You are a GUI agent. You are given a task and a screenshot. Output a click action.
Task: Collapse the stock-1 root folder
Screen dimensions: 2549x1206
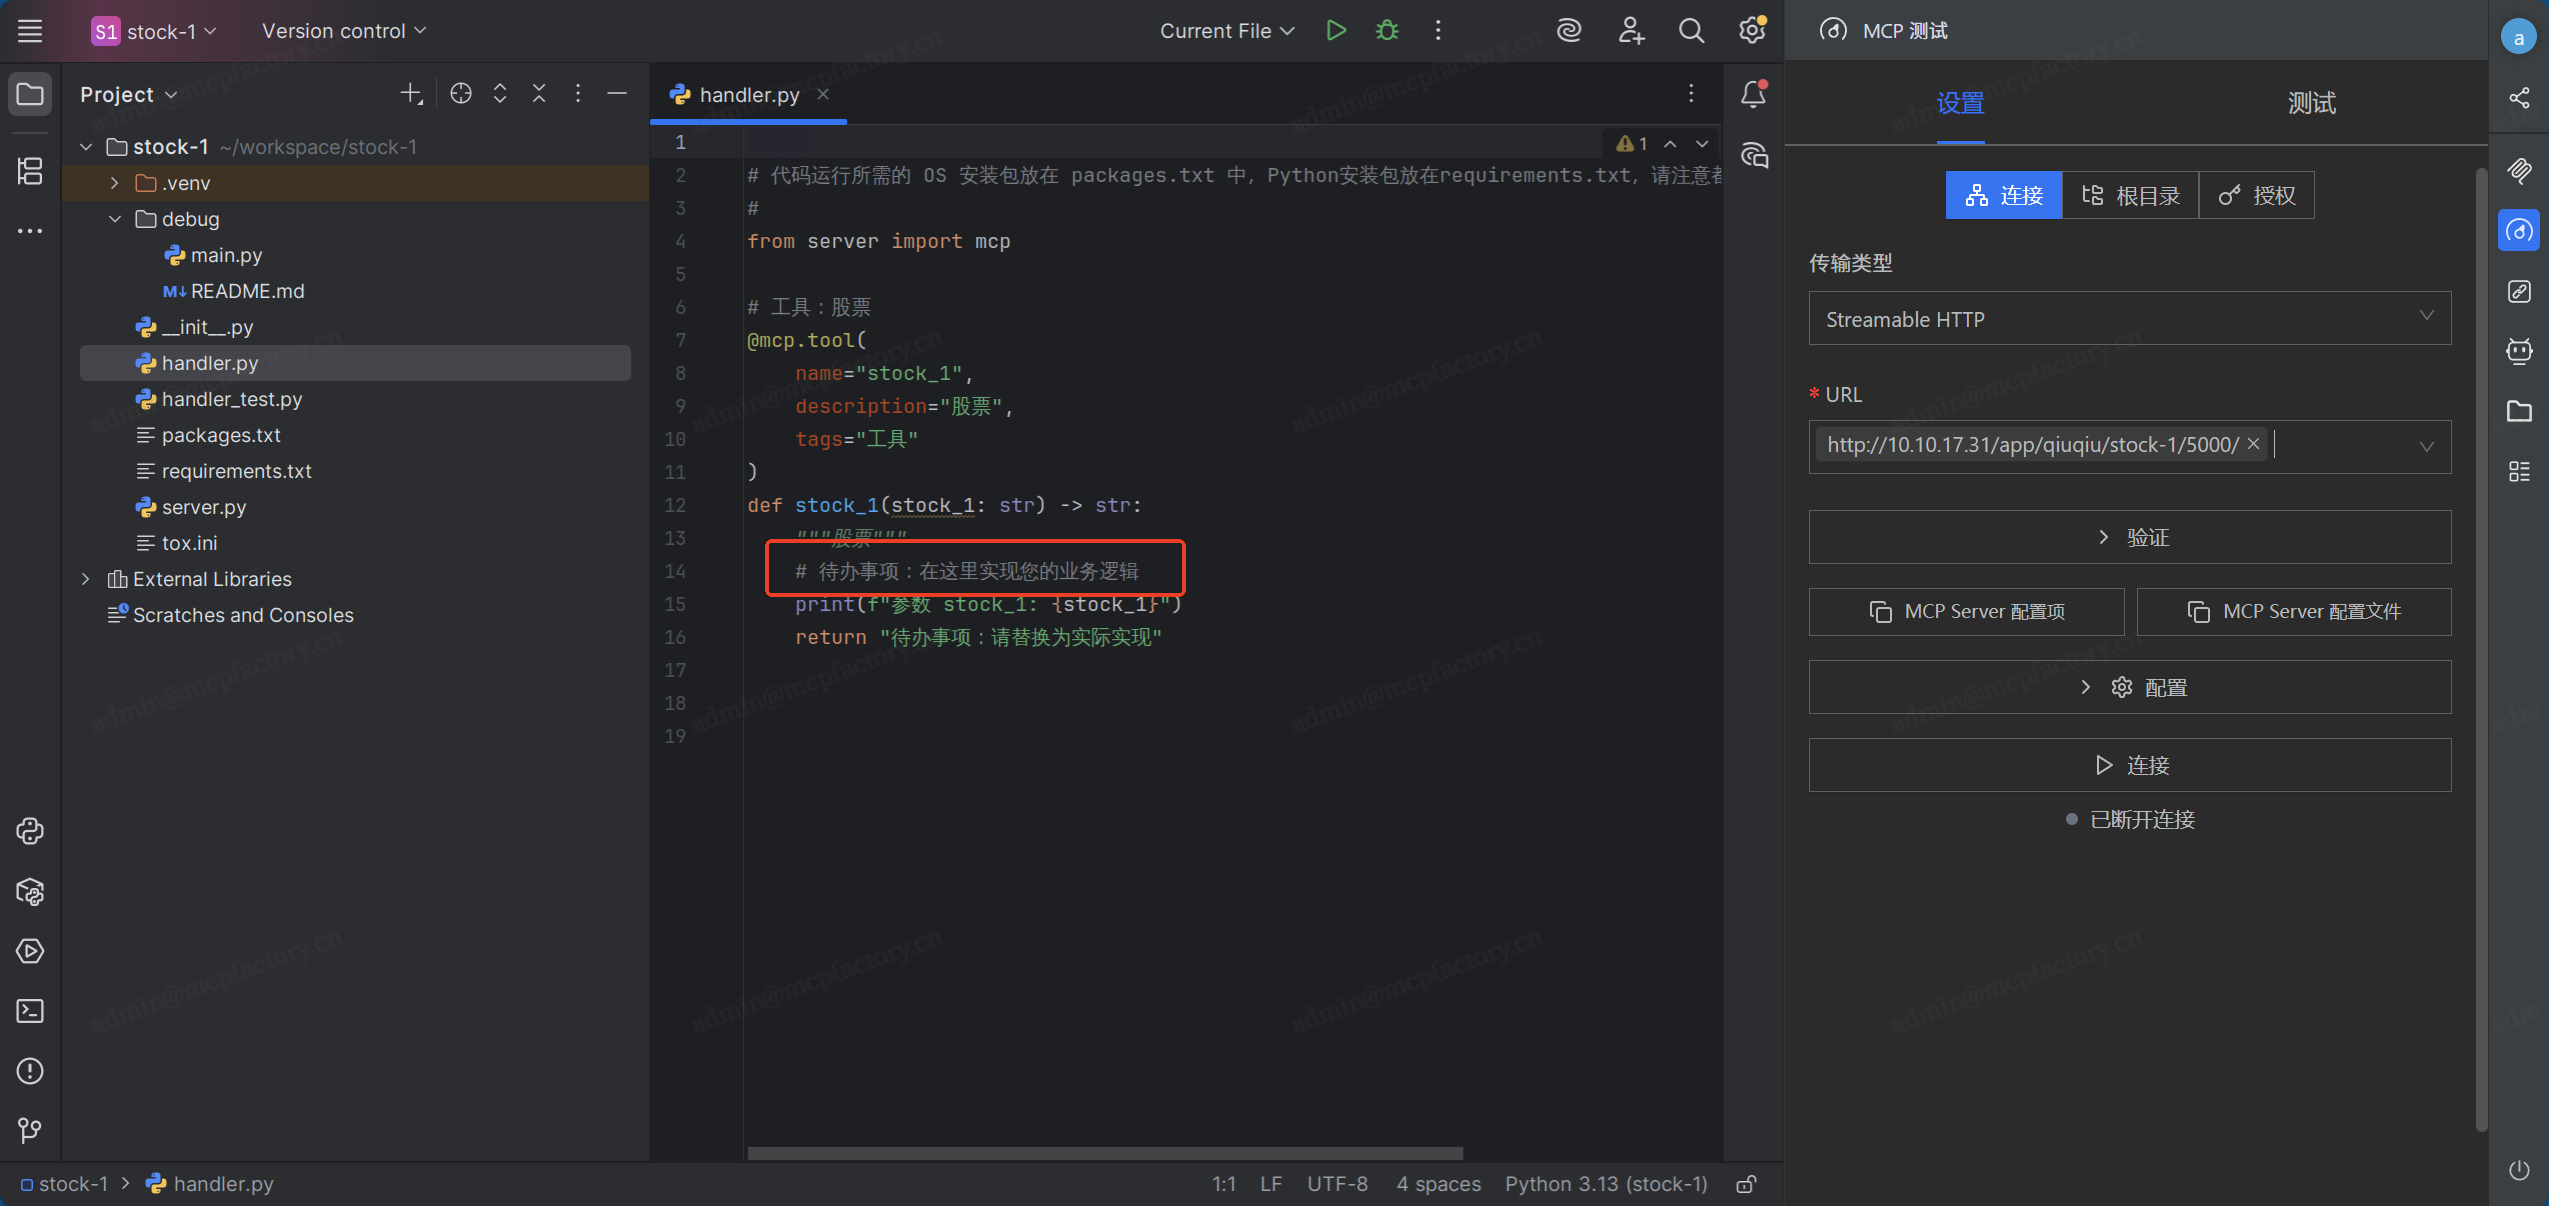click(x=86, y=147)
